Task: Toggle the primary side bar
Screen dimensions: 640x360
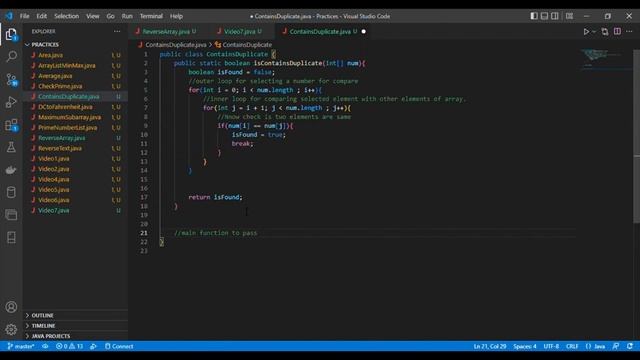Action: point(534,16)
